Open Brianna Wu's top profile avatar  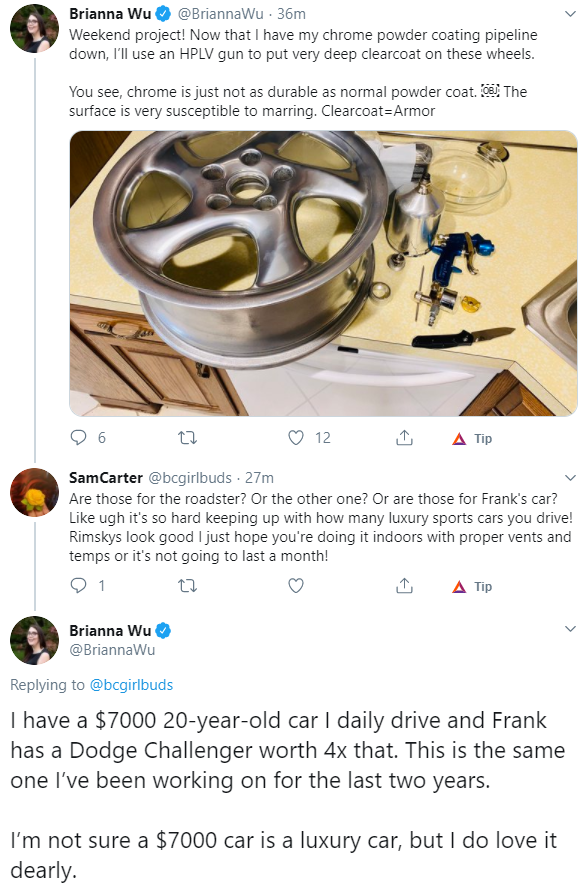click(x=34, y=28)
